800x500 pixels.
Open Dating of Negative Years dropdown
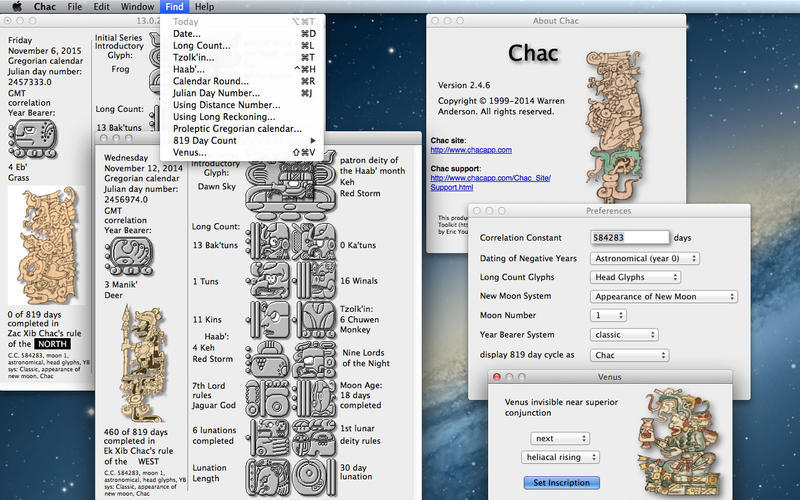point(645,258)
